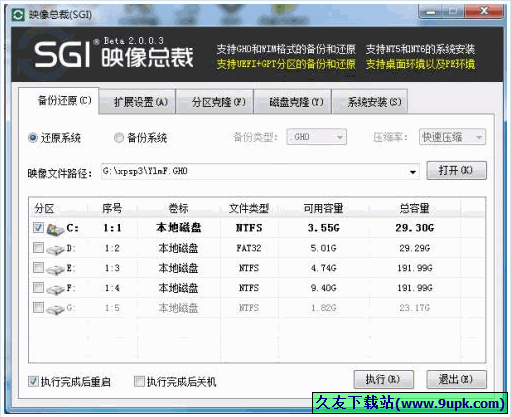Image resolution: width=511 pixels, height=417 pixels.
Task: Click the 执行(R) button
Action: (x=383, y=379)
